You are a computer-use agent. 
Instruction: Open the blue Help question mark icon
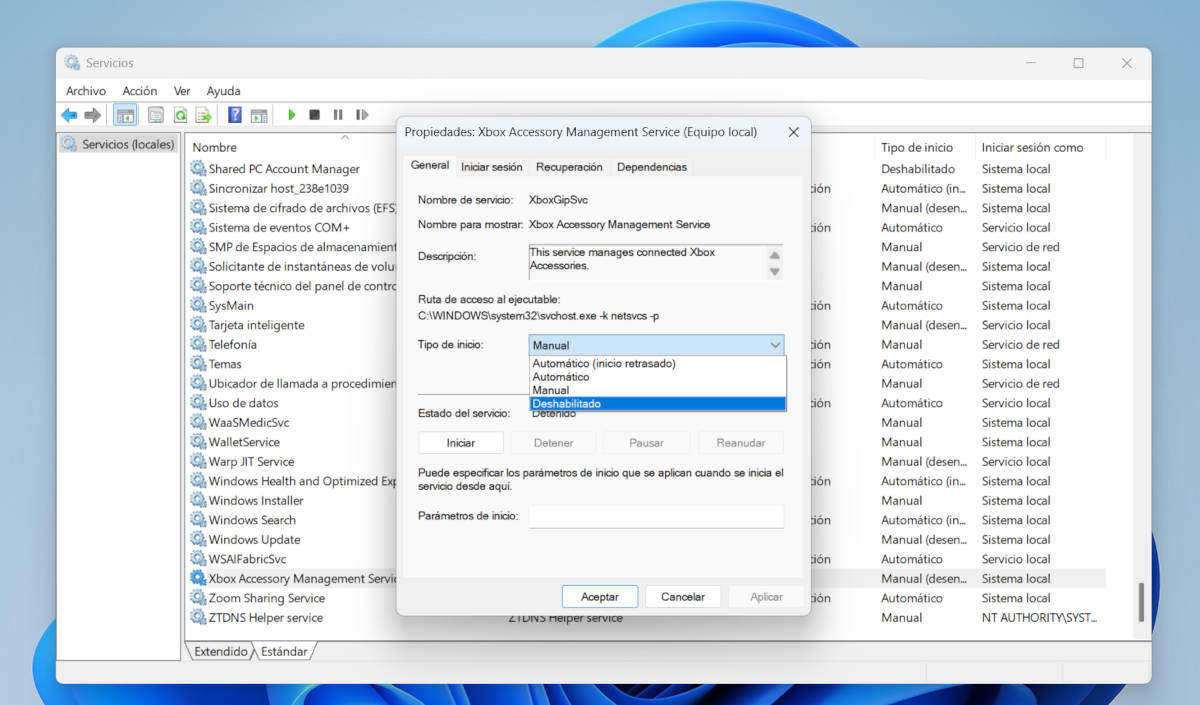point(235,115)
